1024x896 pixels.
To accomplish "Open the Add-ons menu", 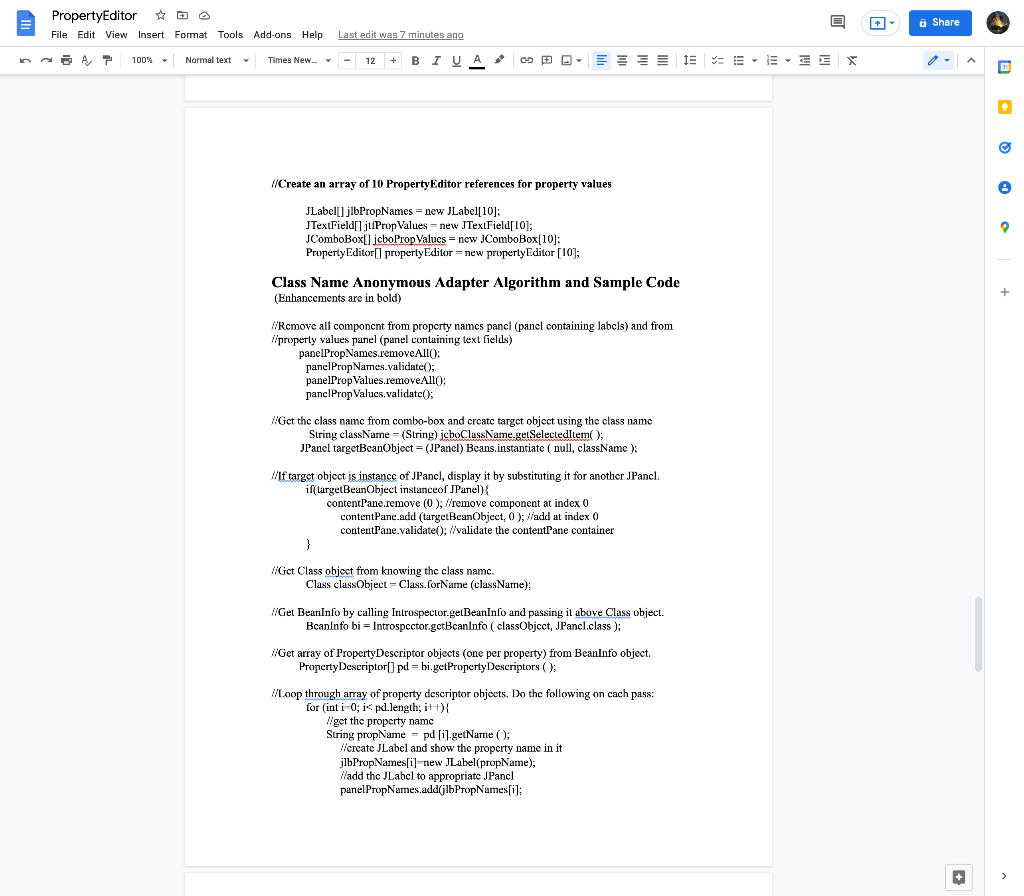I will point(272,34).
